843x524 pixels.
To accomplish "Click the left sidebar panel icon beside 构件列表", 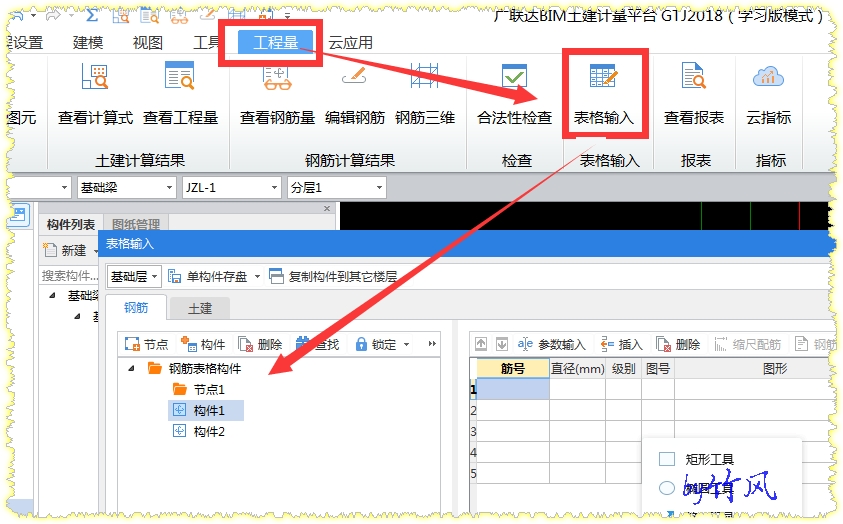I will 18,214.
